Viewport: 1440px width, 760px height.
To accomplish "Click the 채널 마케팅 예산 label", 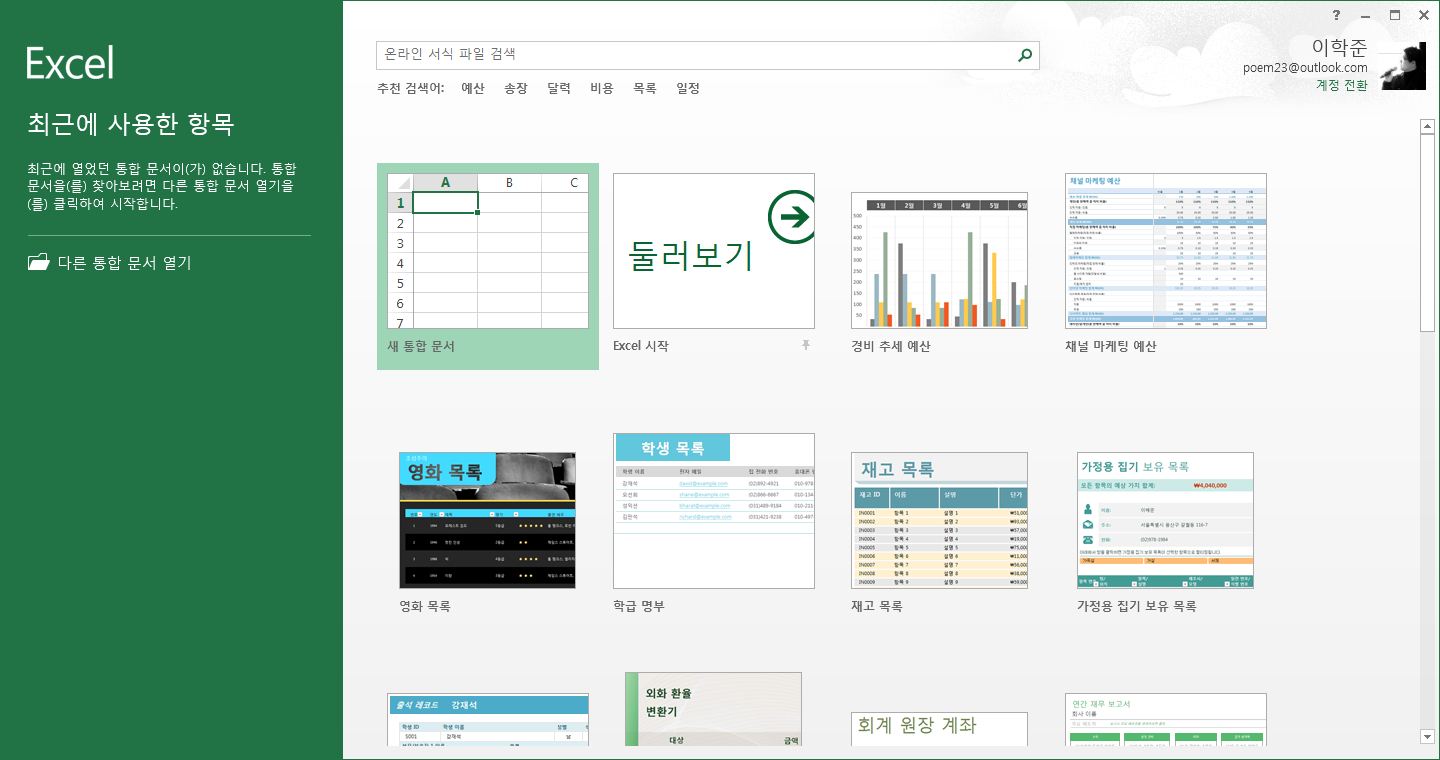I will click(1111, 346).
